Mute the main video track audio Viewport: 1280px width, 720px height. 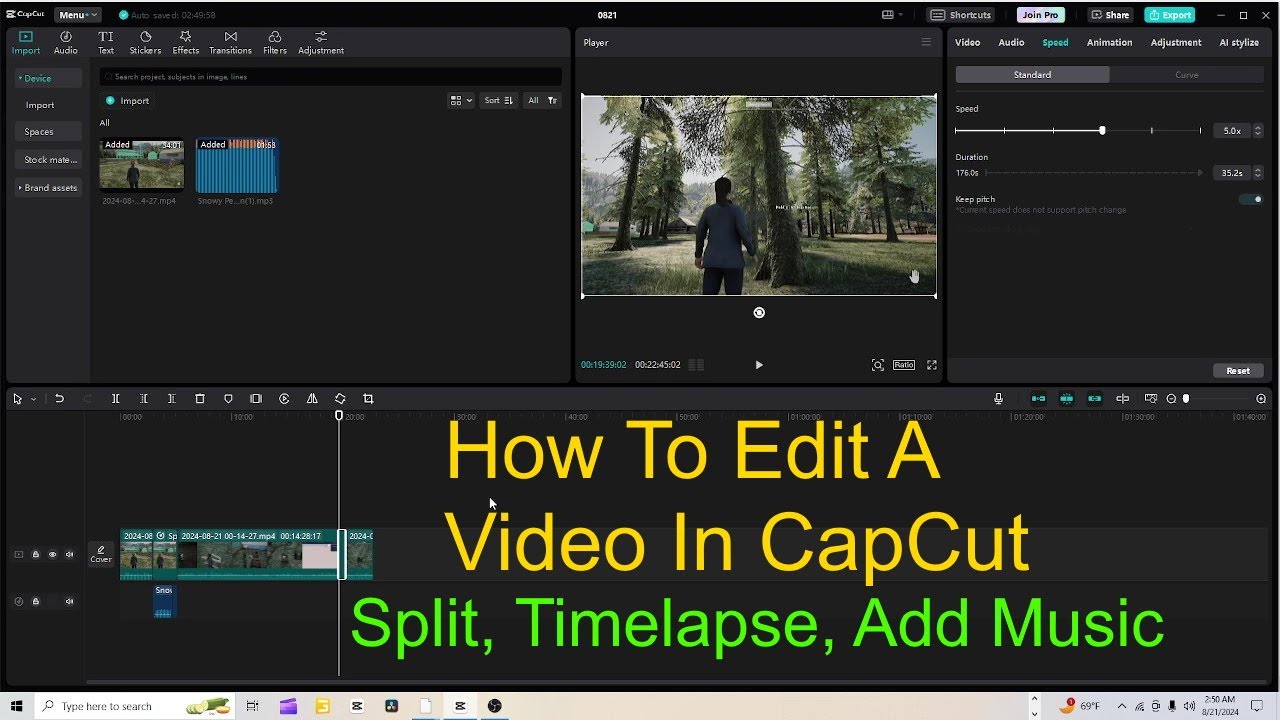tap(70, 554)
